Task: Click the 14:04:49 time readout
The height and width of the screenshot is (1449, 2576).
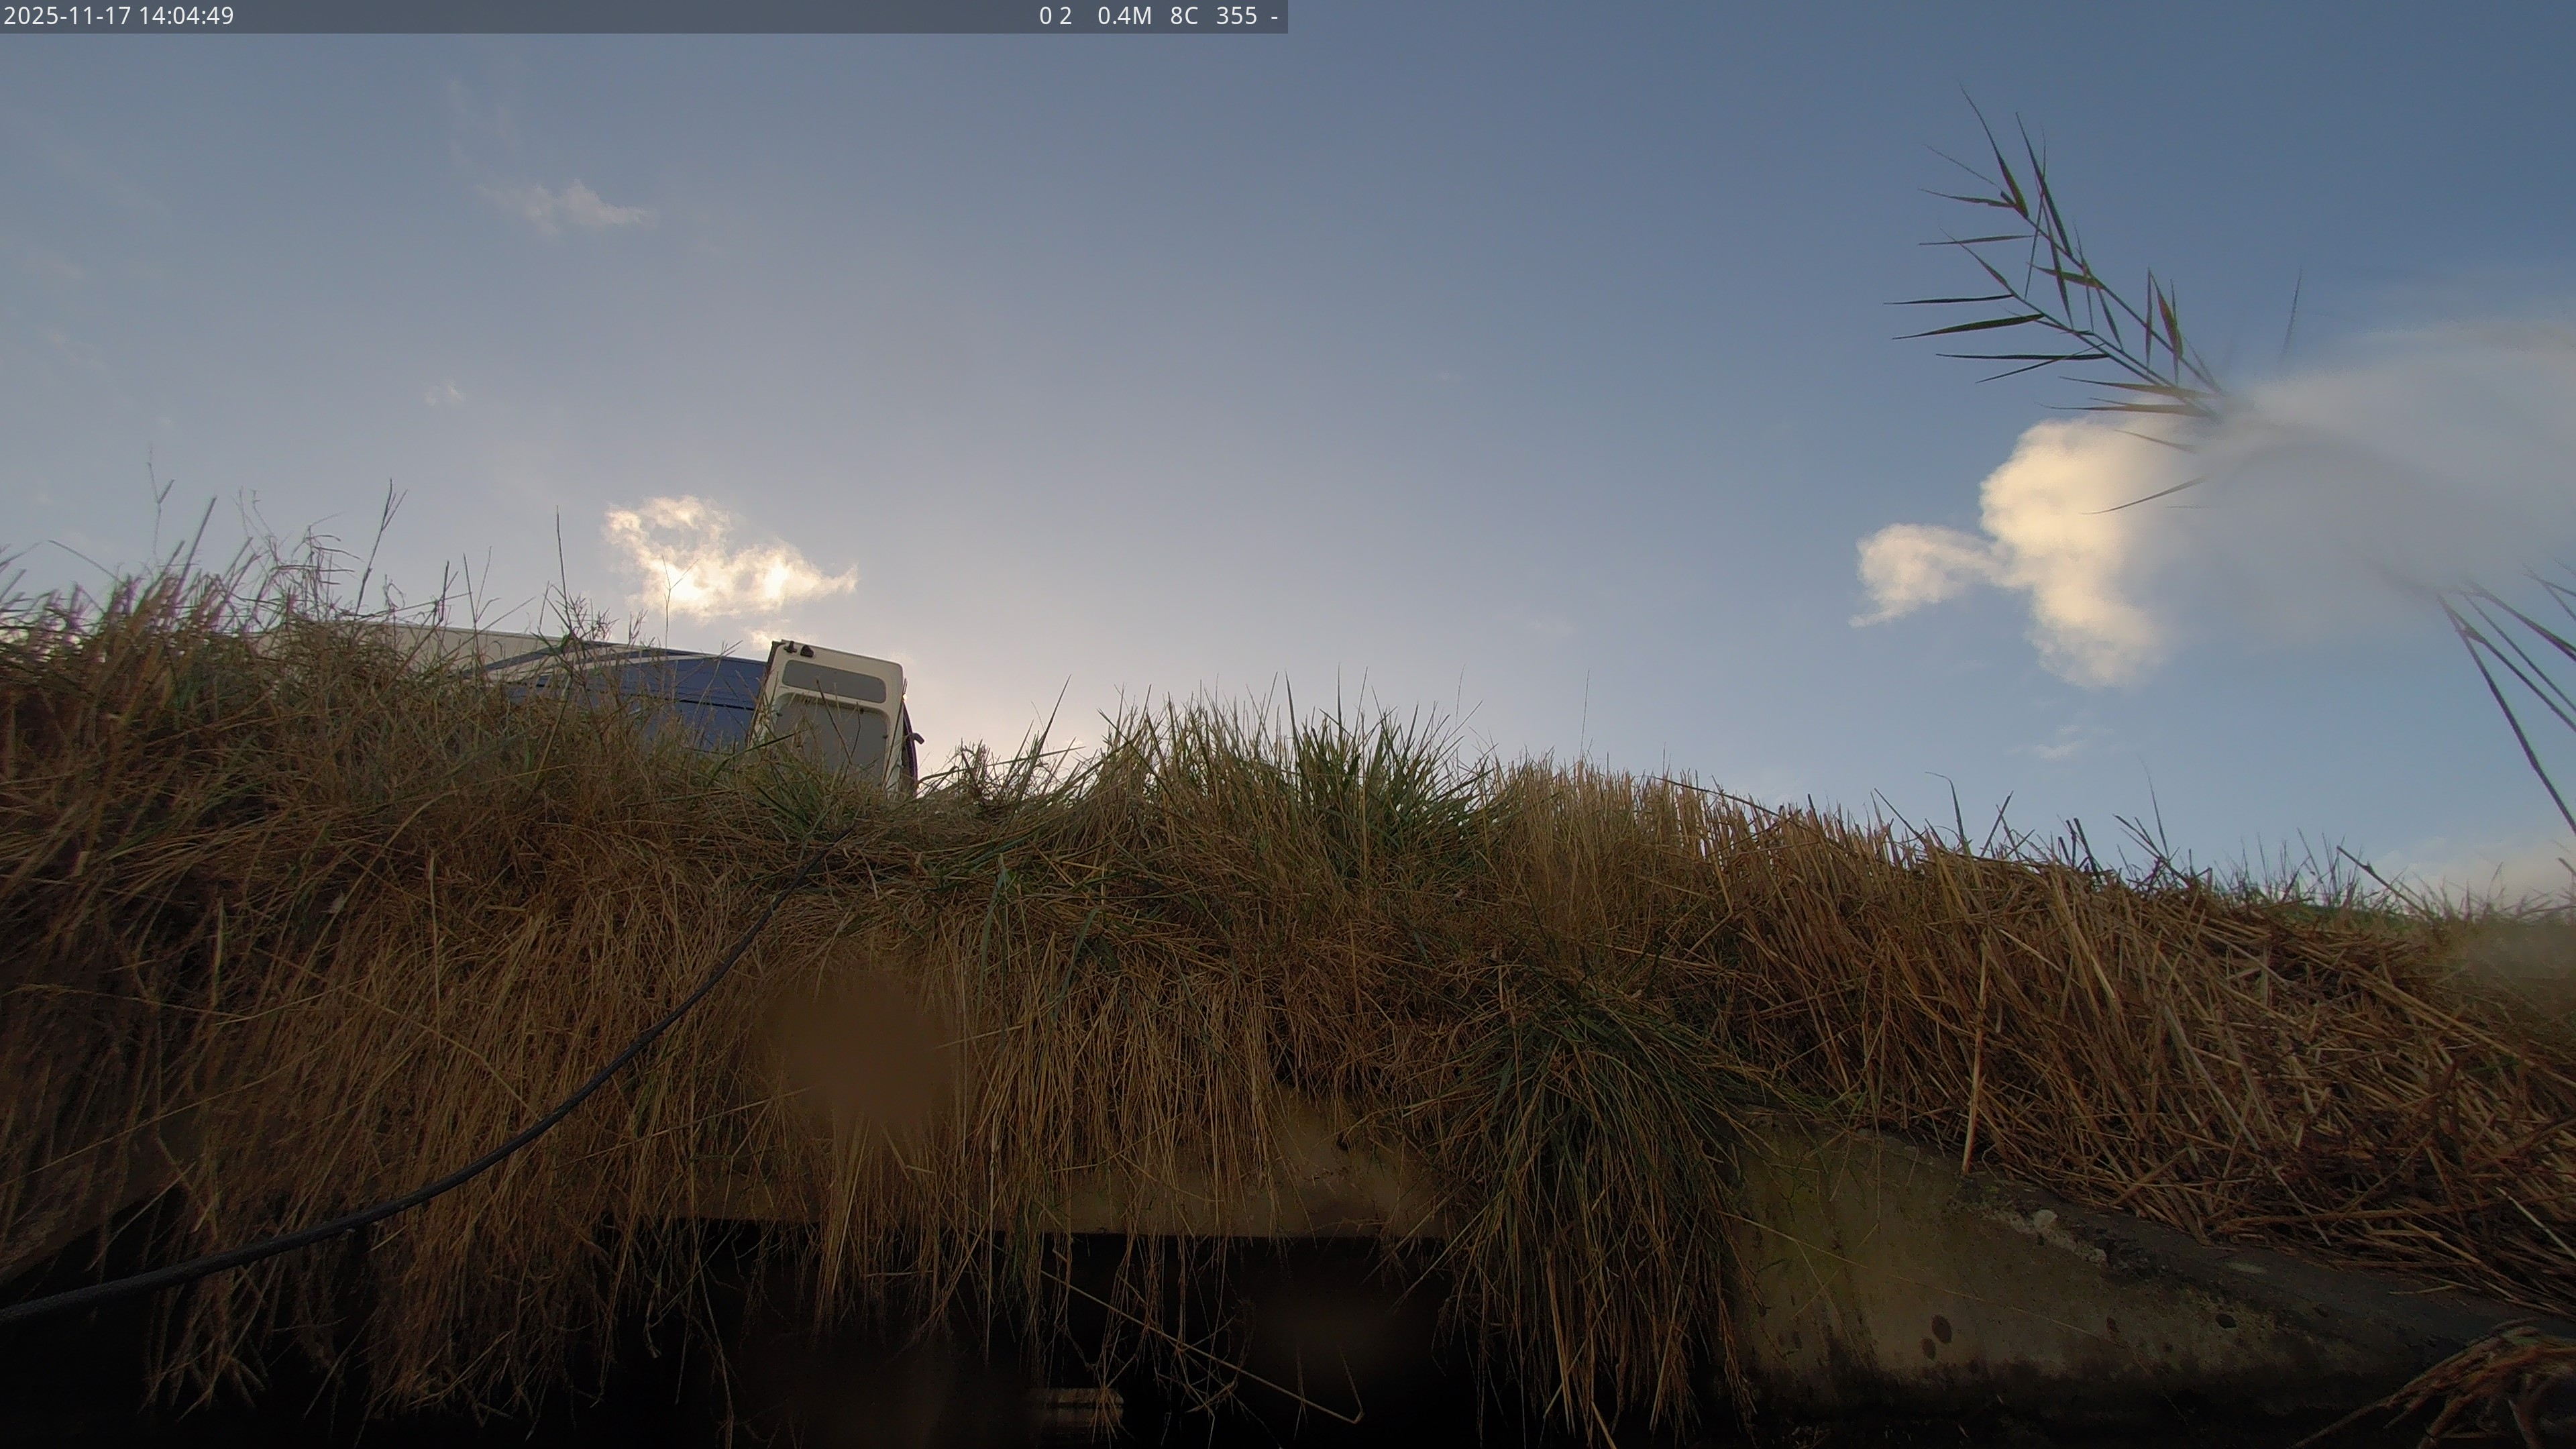Action: (x=186, y=16)
